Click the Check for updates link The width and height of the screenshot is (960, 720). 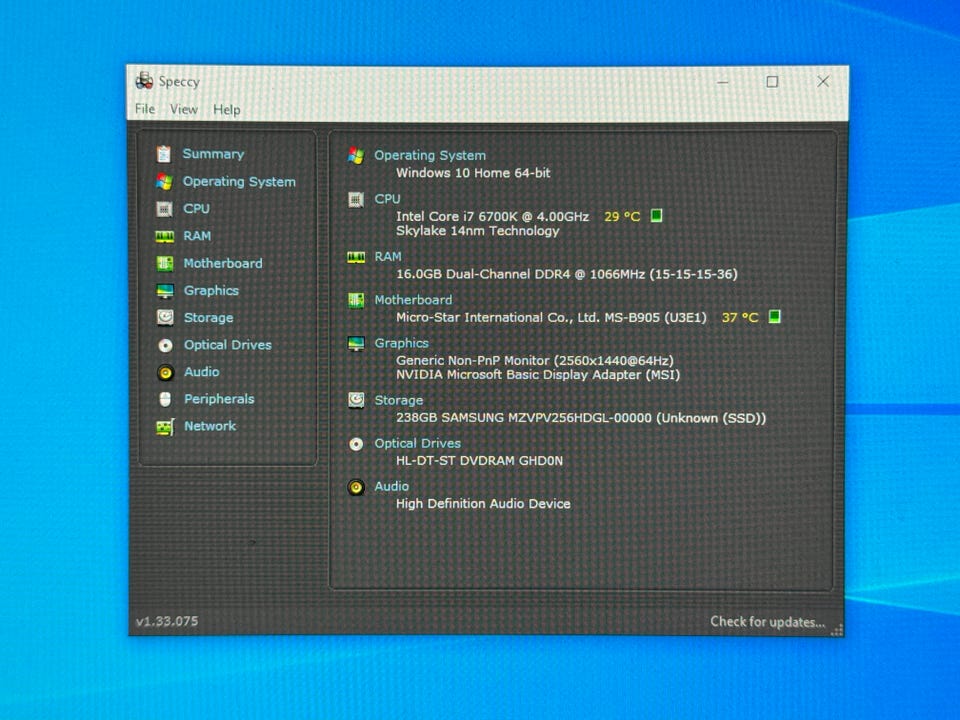tap(767, 622)
